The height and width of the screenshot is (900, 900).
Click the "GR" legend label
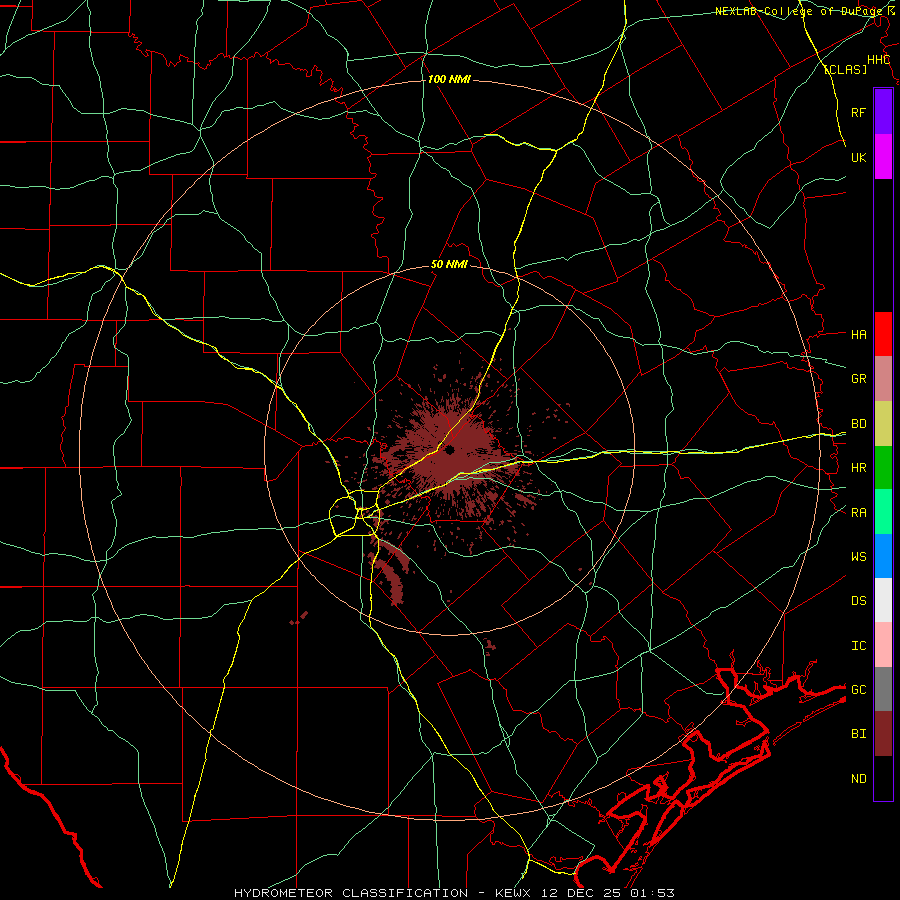pos(859,379)
